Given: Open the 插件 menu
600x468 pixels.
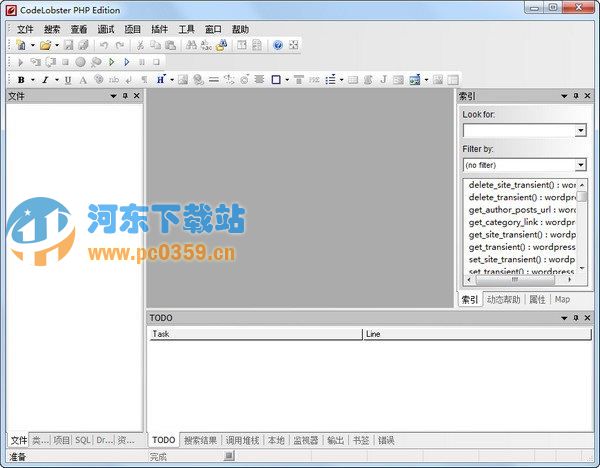Looking at the screenshot, I should 160,29.
